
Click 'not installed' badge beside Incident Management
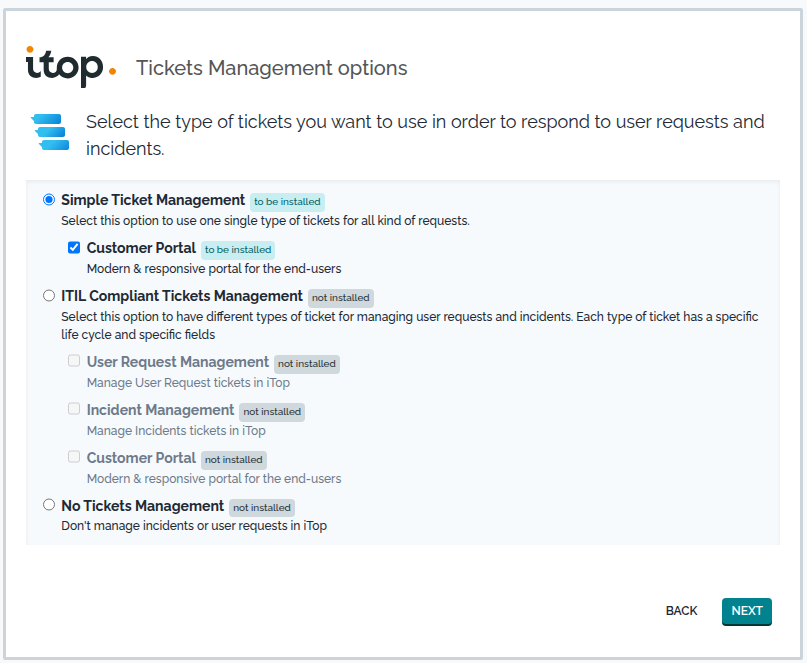(272, 412)
